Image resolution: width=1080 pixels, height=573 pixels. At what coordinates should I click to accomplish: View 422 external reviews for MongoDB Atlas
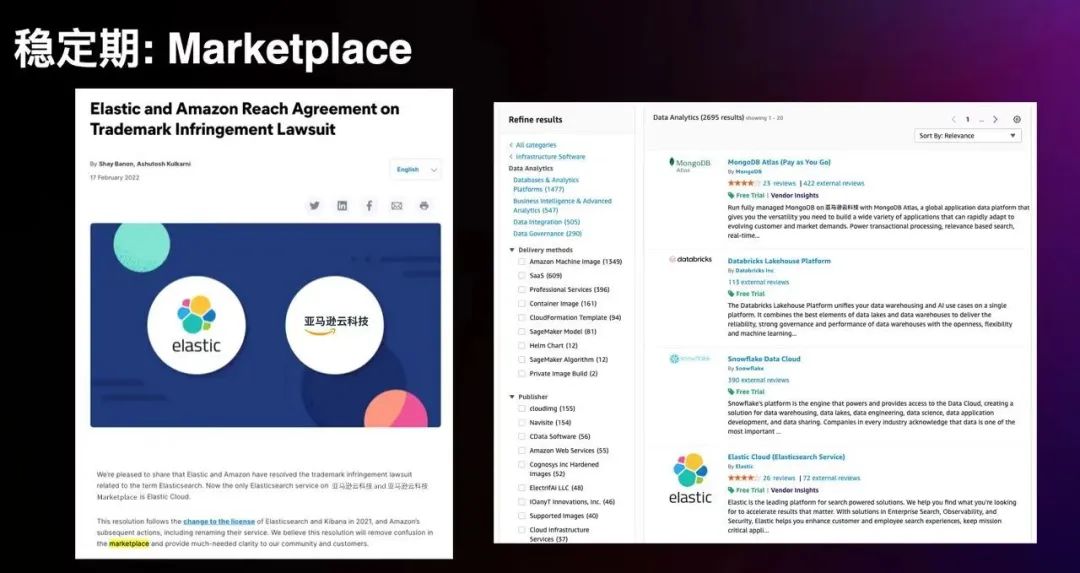833,183
